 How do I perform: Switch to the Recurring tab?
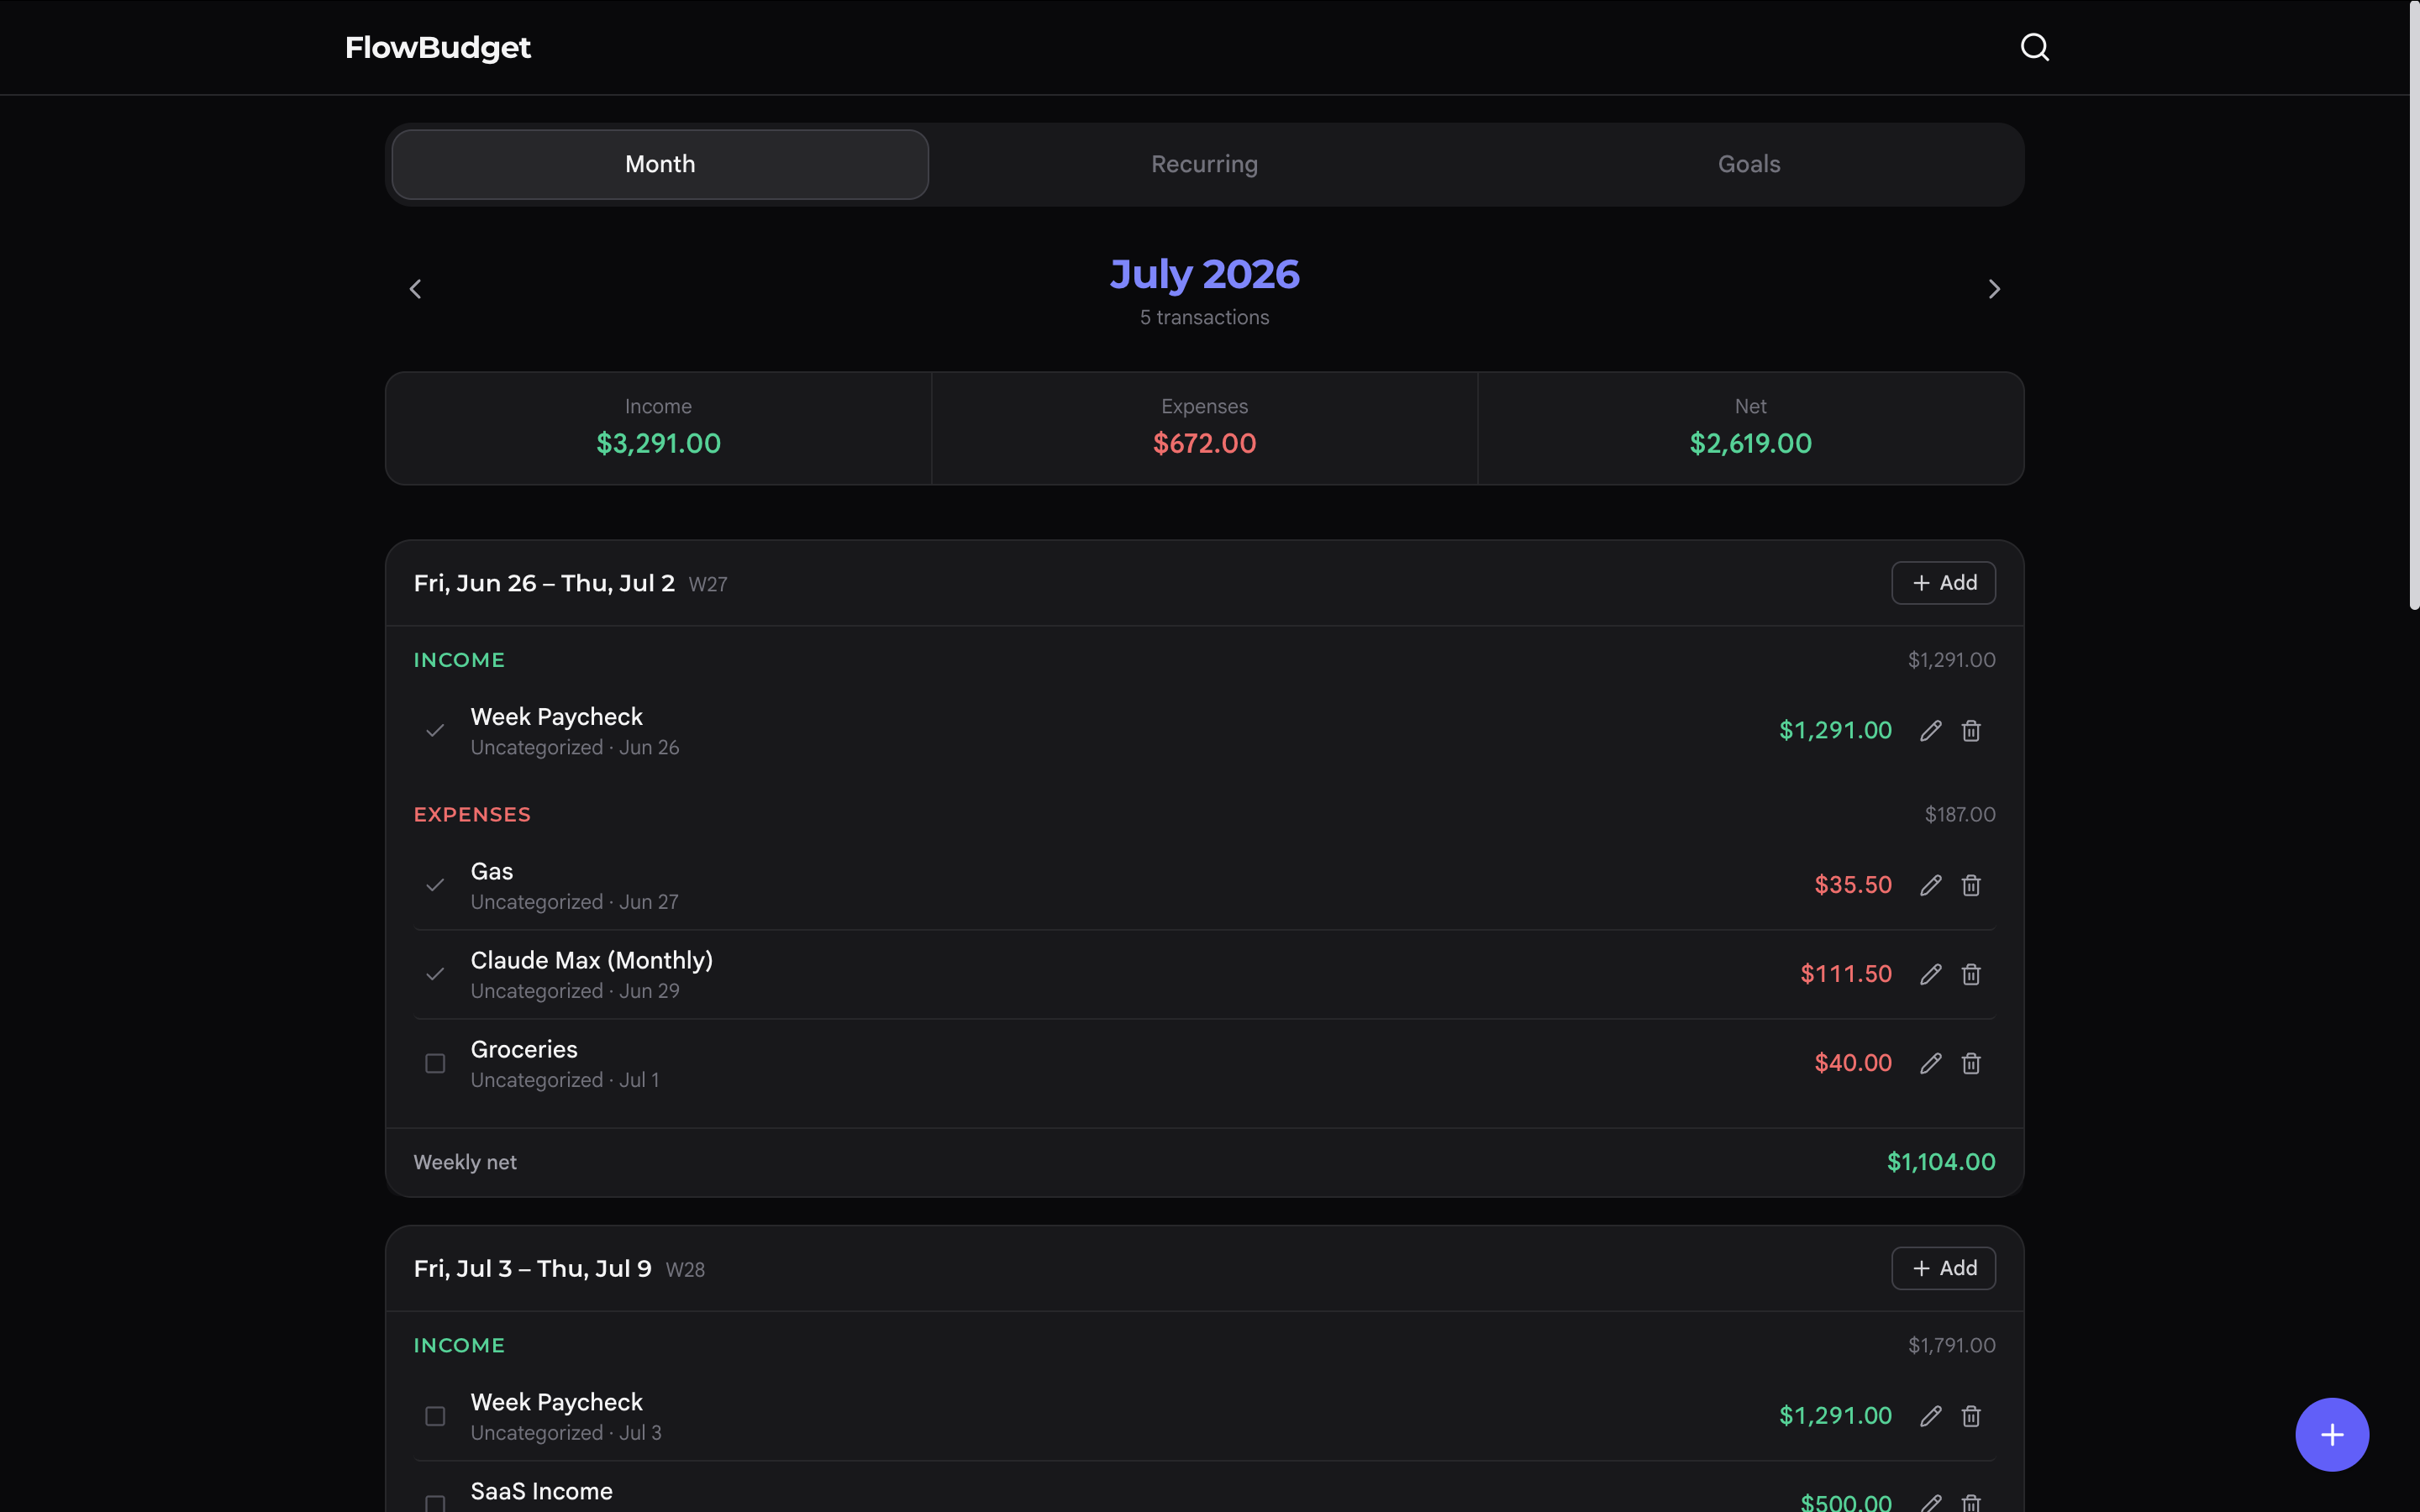(x=1204, y=164)
